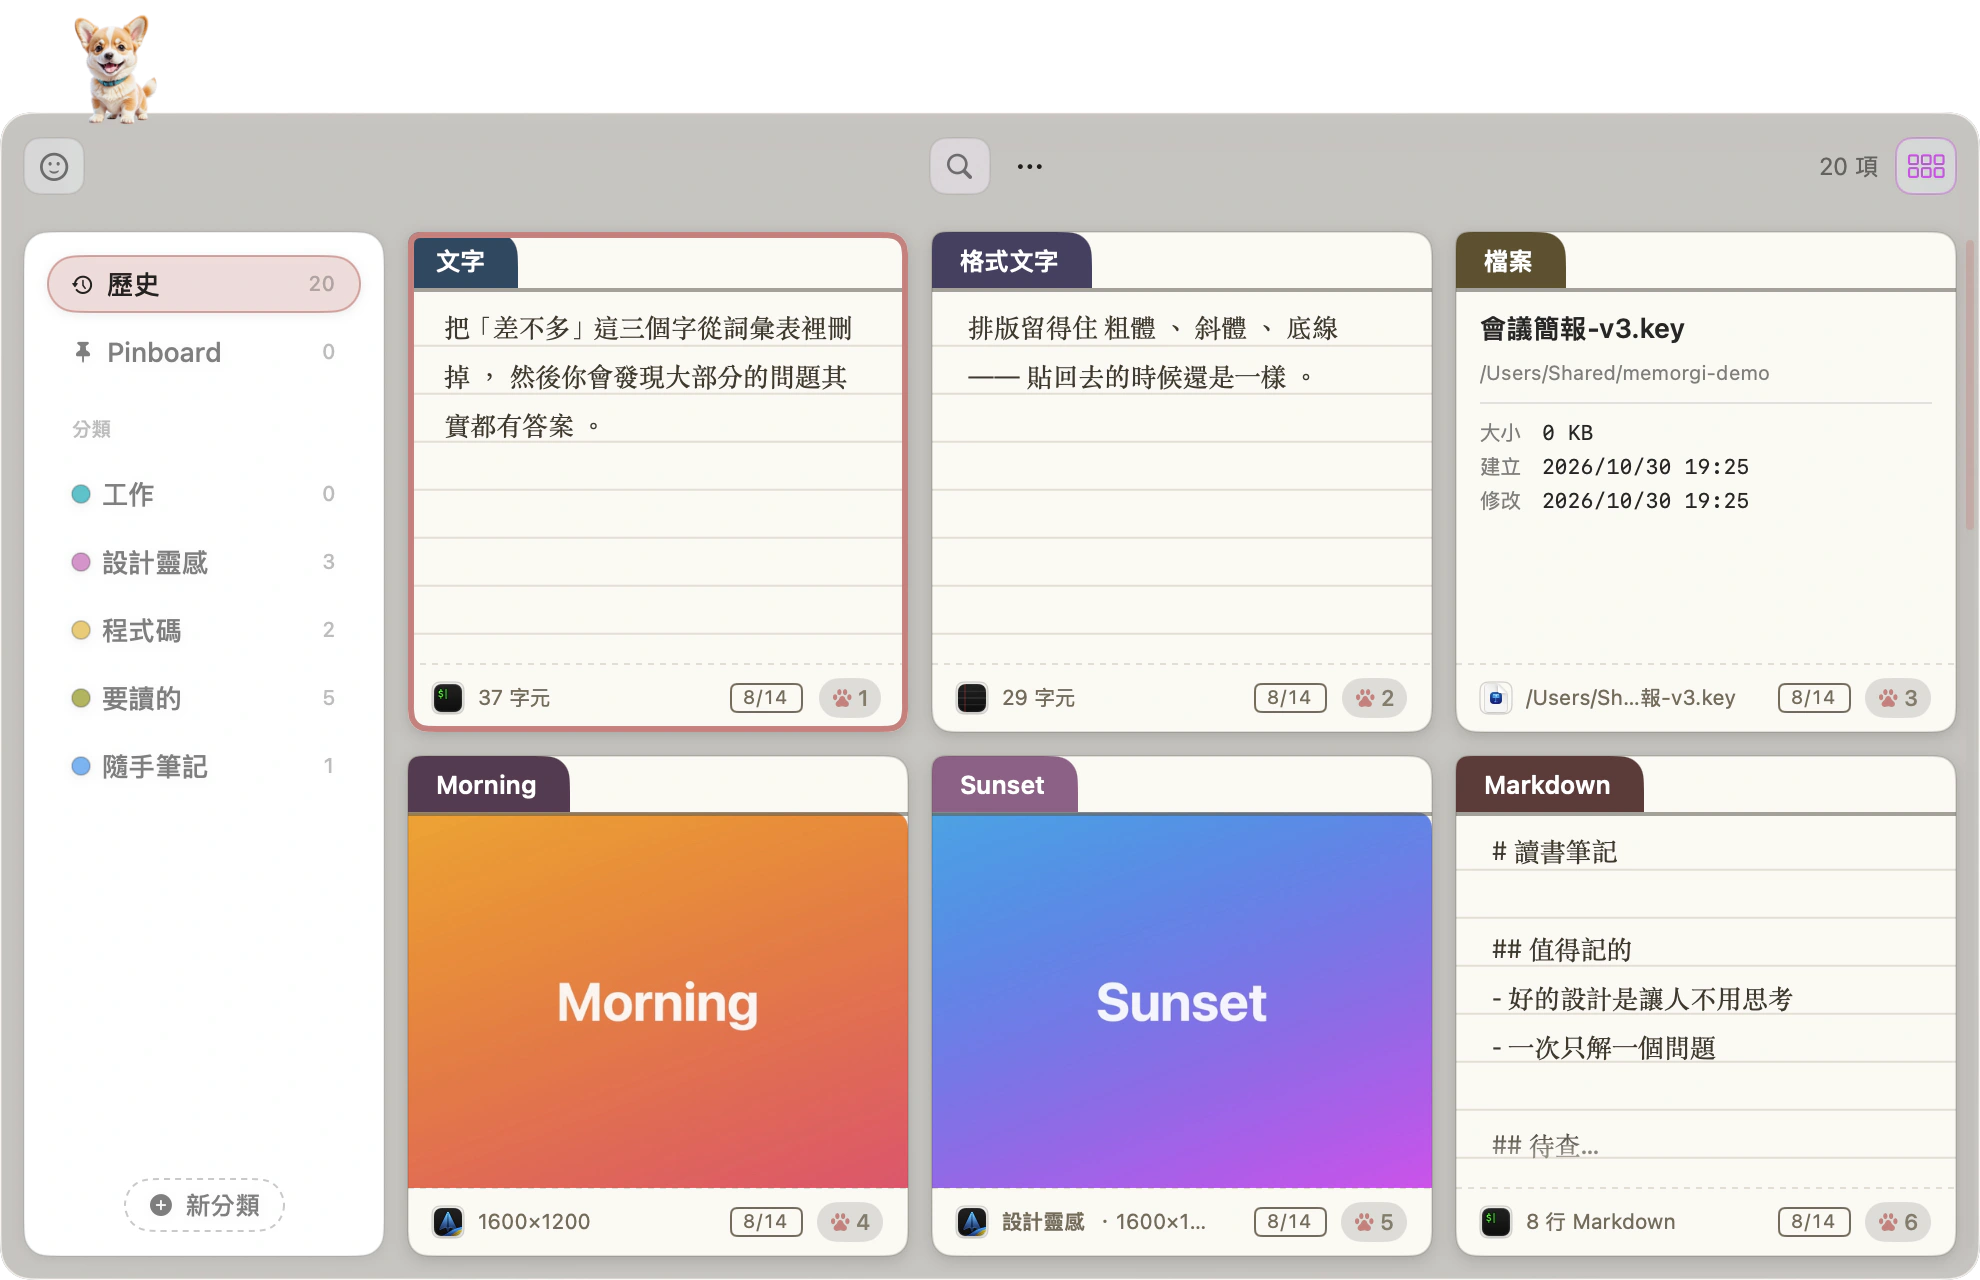Click the paw badge numbered 1
The image size is (1980, 1280).
[850, 698]
